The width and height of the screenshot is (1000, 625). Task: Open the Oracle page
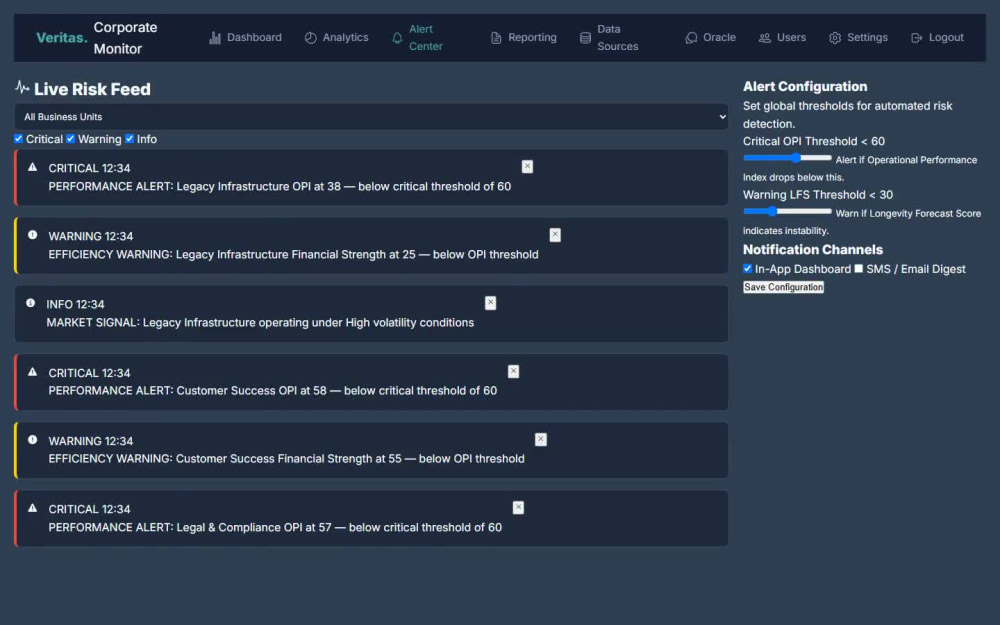pyautogui.click(x=710, y=38)
